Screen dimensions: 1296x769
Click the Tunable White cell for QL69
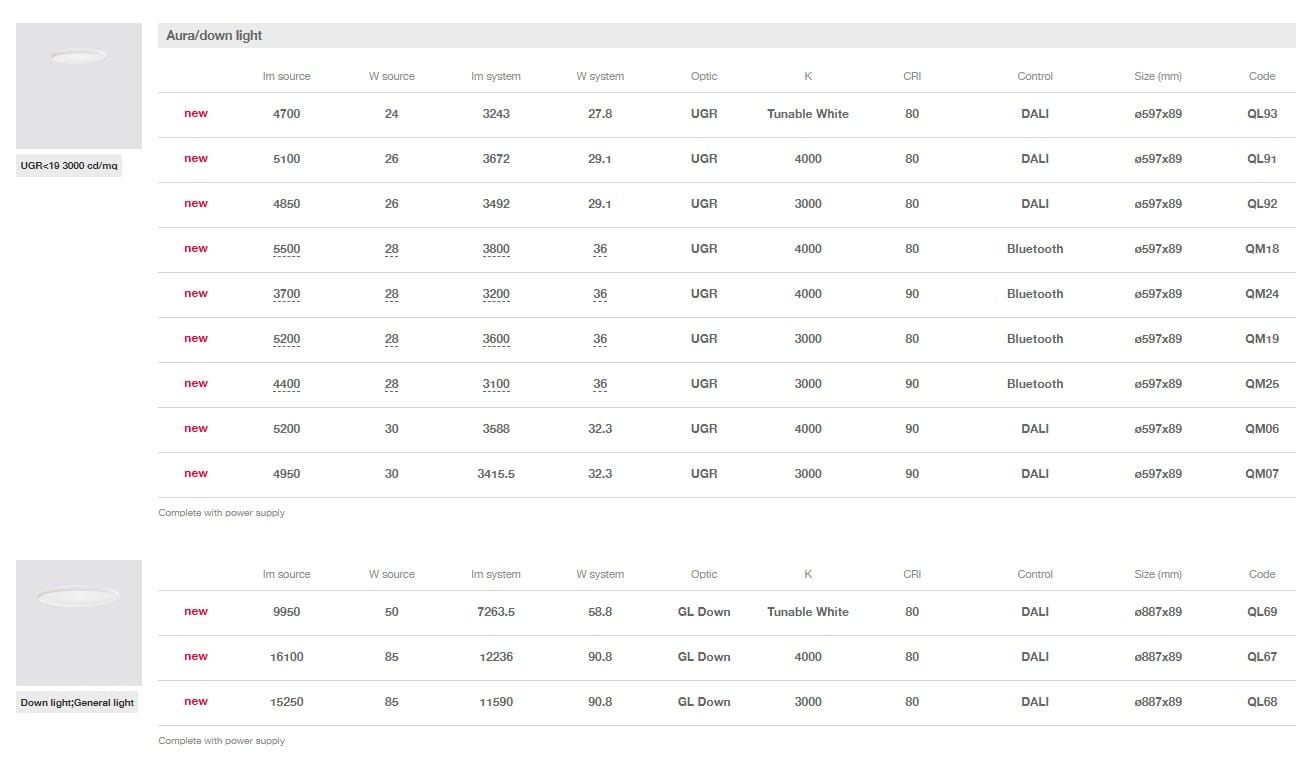pos(807,612)
